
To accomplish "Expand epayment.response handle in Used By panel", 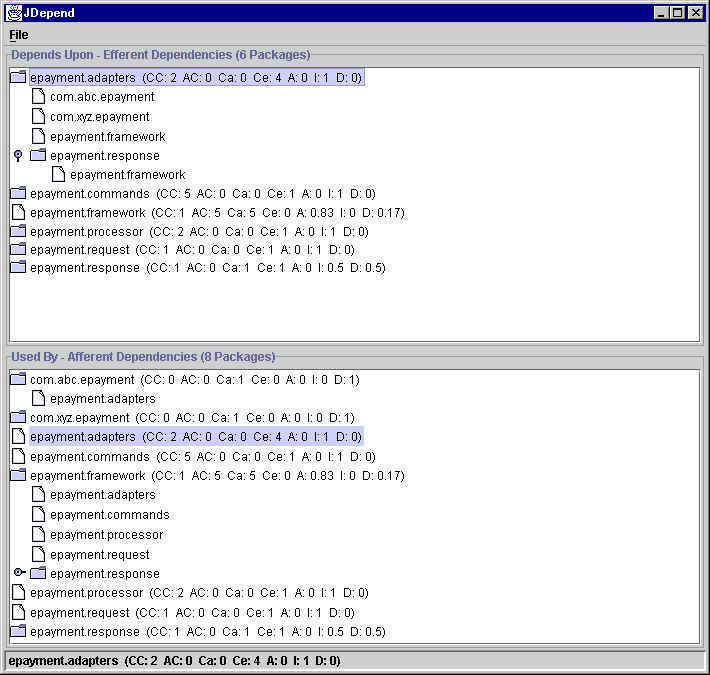I will [x=18, y=573].
